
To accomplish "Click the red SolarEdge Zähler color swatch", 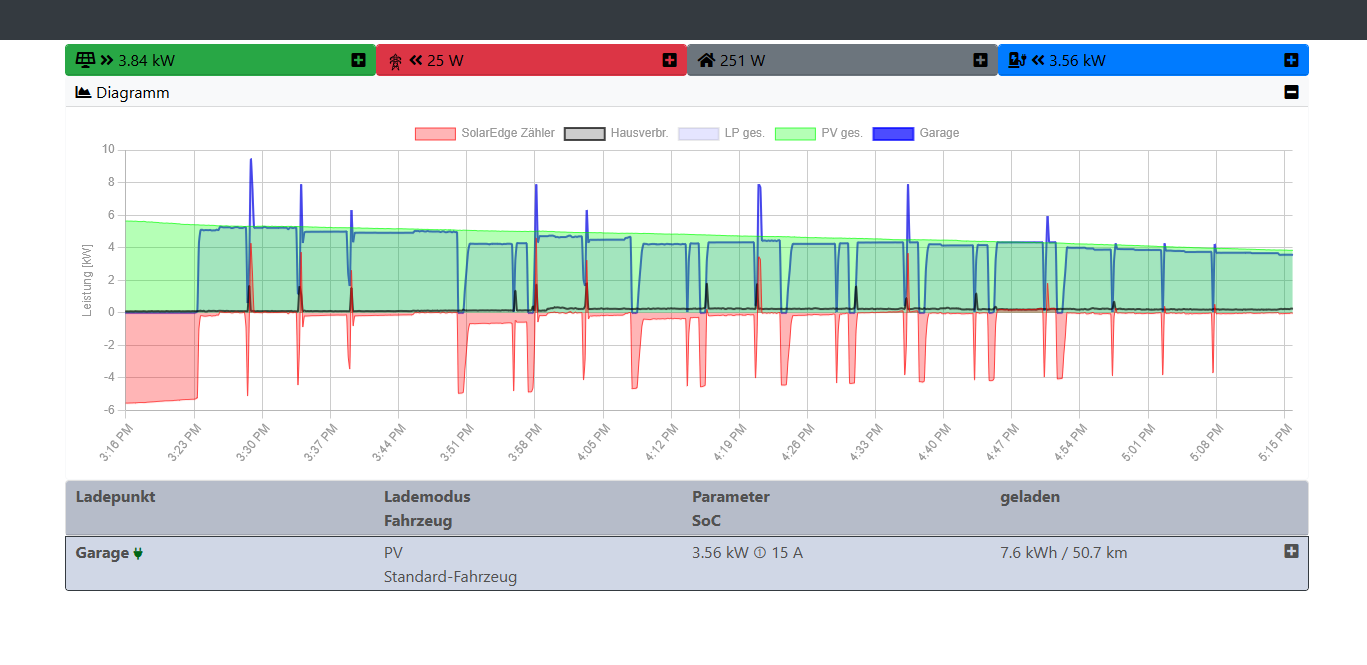I will click(x=435, y=133).
